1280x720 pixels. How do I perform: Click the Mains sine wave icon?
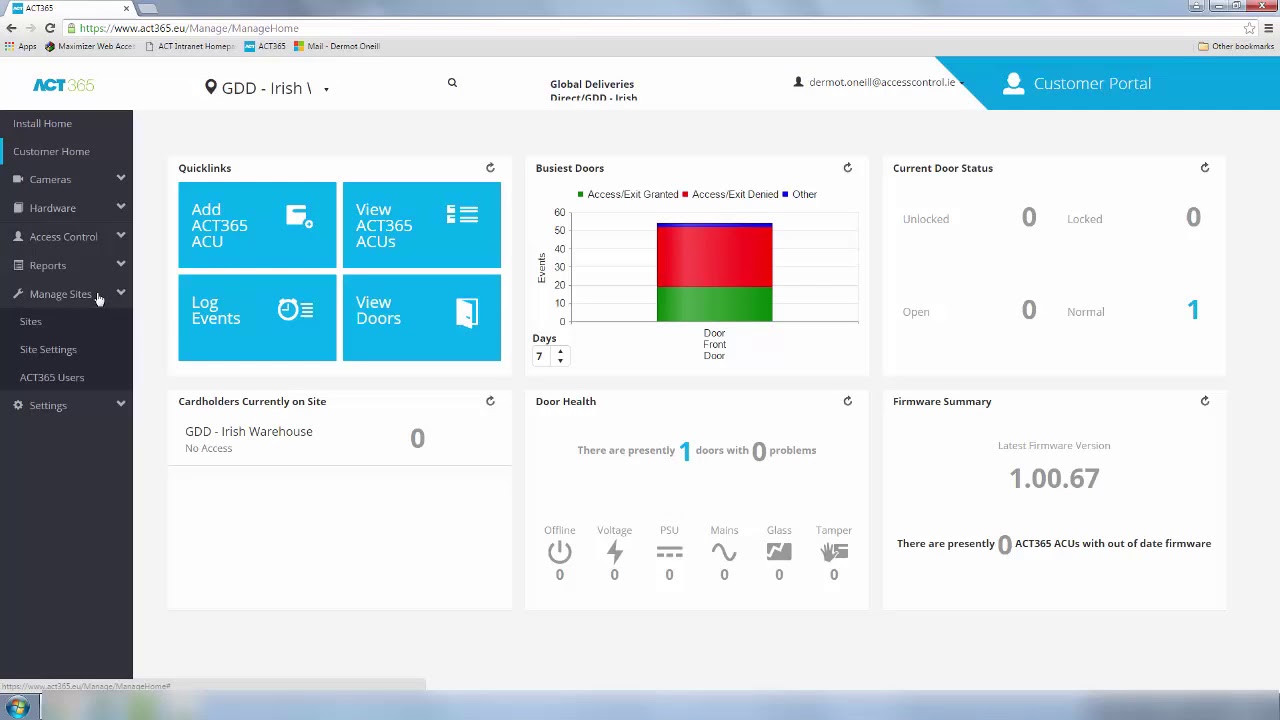[x=724, y=552]
